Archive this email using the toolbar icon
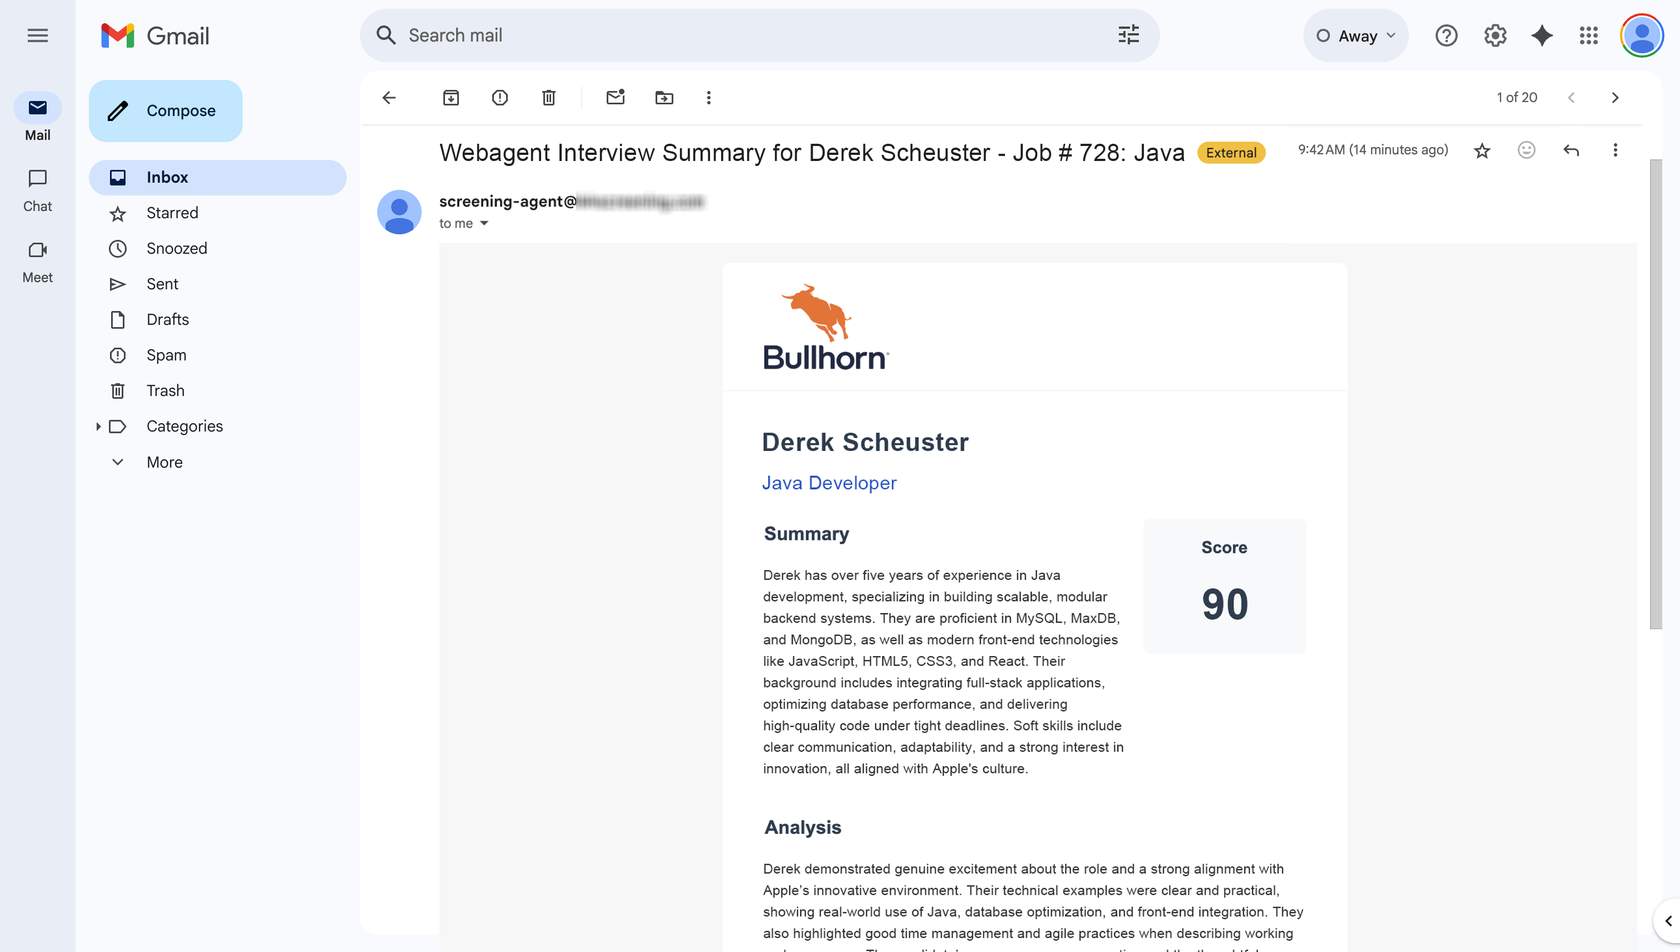The width and height of the screenshot is (1680, 952). pyautogui.click(x=451, y=98)
